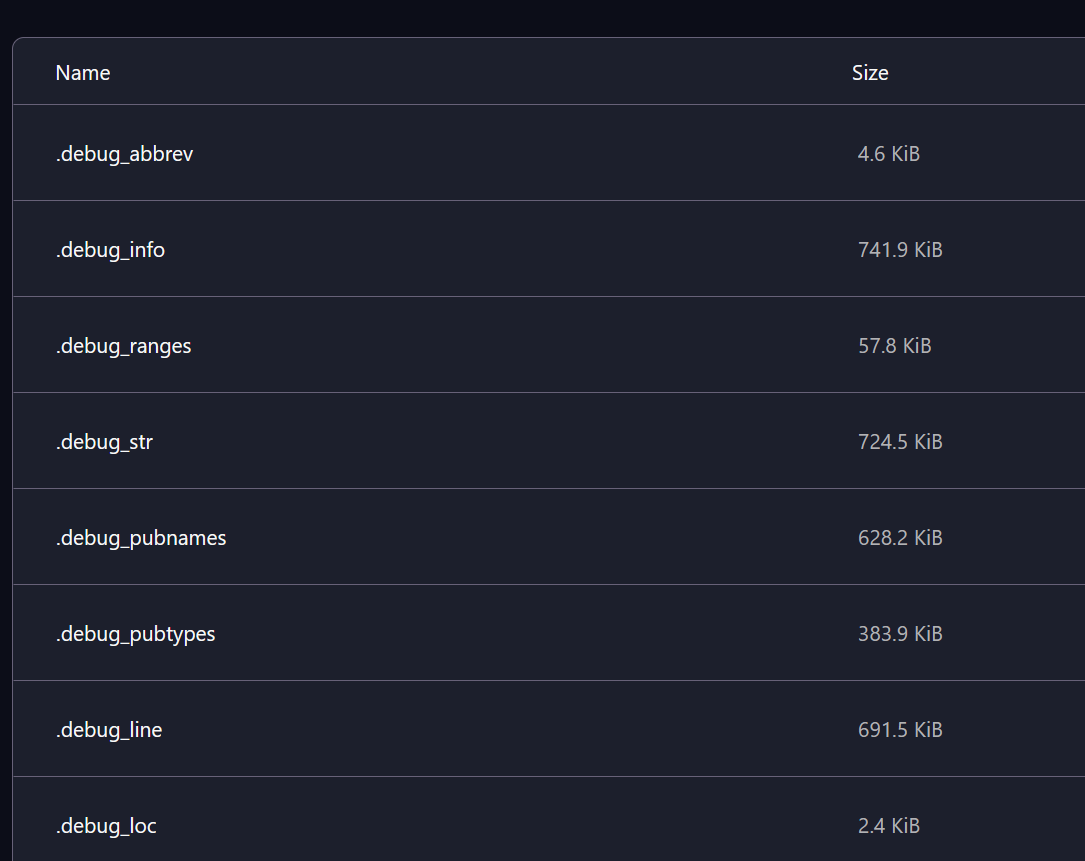Viewport: 1085px width, 861px height.
Task: Click the 628.2 KiB size value
Action: click(x=900, y=538)
